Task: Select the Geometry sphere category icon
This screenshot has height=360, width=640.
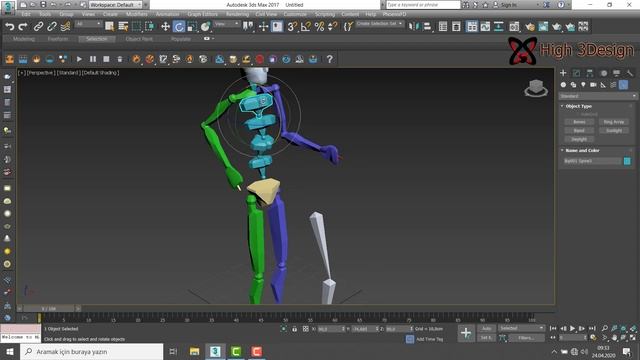Action: point(563,85)
